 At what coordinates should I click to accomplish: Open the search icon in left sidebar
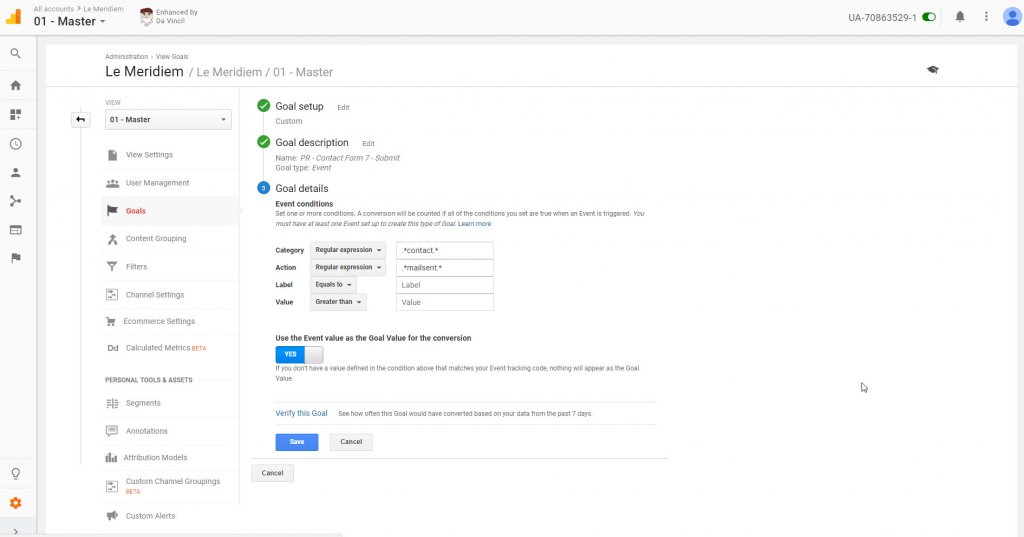pyautogui.click(x=16, y=54)
